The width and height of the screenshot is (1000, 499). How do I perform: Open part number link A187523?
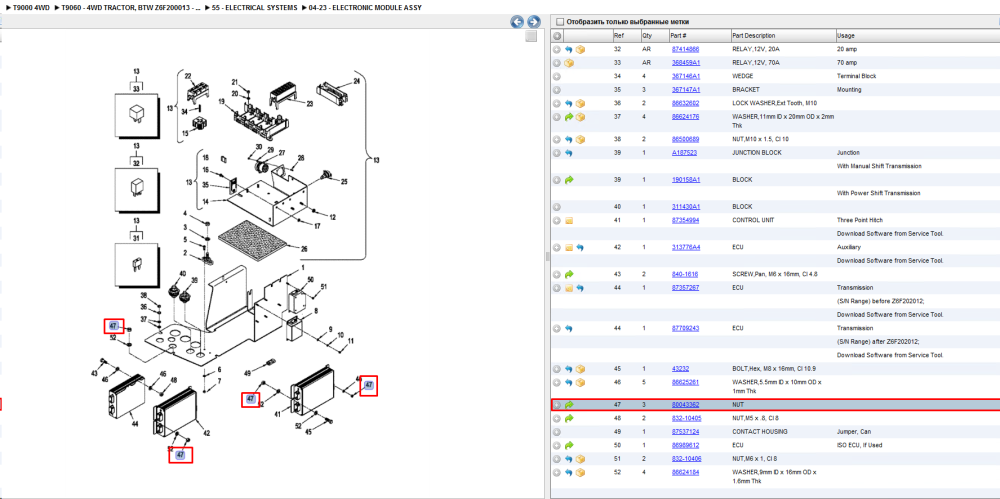pos(684,153)
